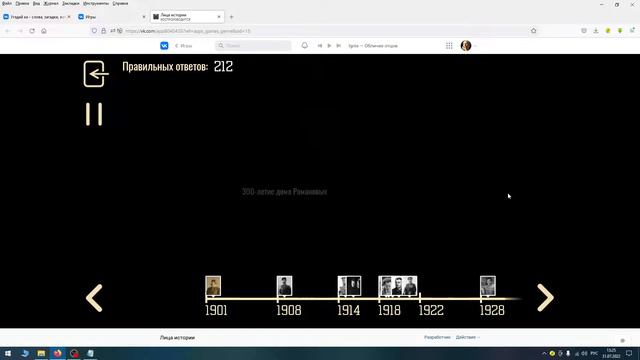Play the track in VK header player
This screenshot has height=360, width=640.
click(x=329, y=46)
